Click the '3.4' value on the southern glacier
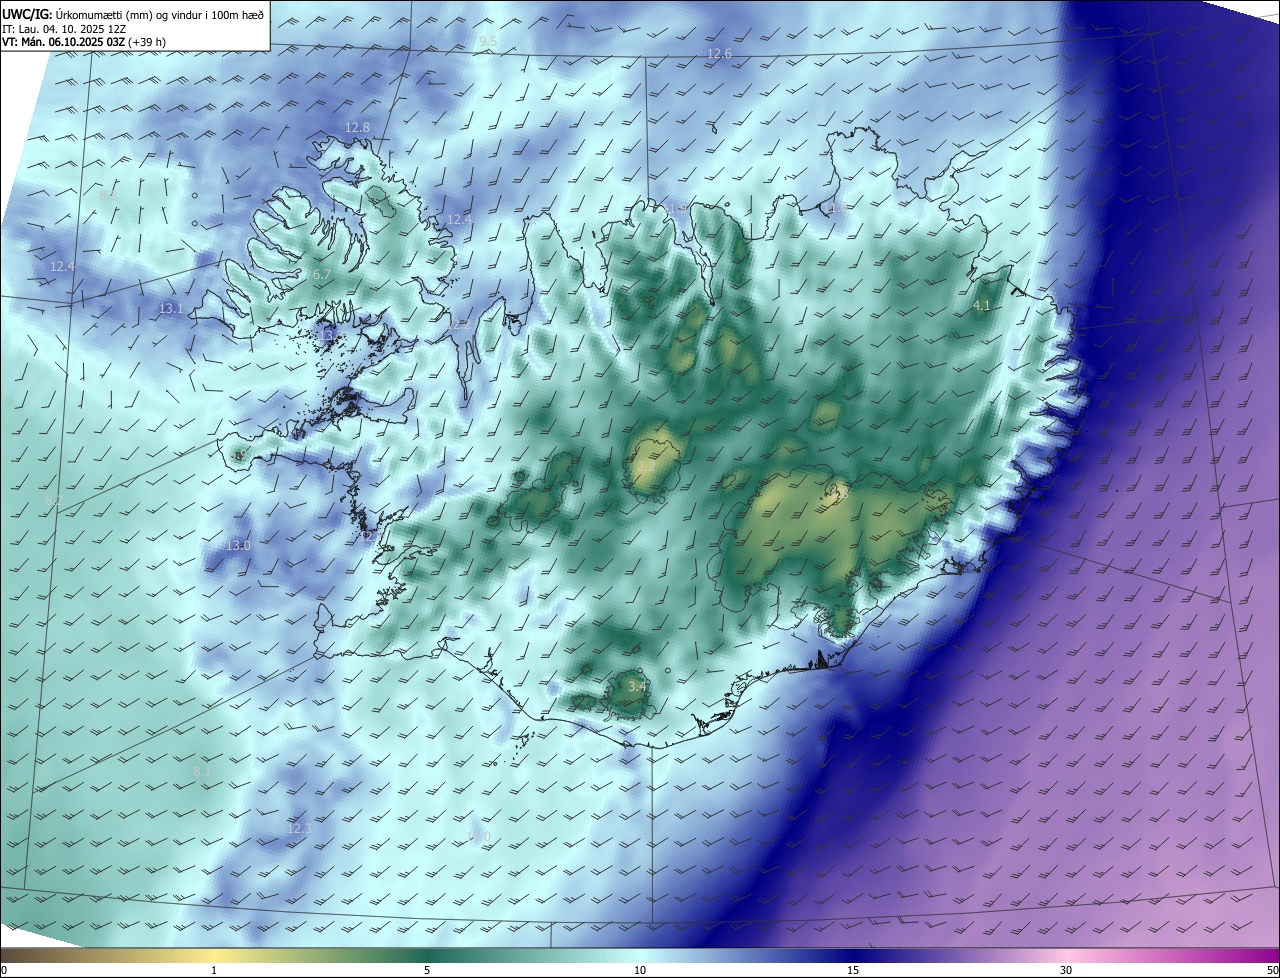Screen dimensions: 1280x978 point(636,686)
